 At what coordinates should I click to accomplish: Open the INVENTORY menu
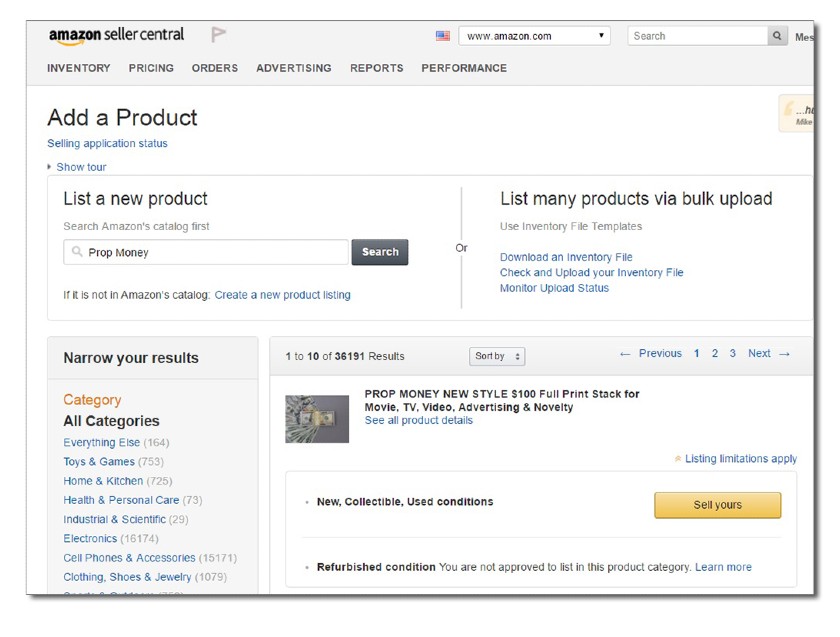click(x=79, y=68)
